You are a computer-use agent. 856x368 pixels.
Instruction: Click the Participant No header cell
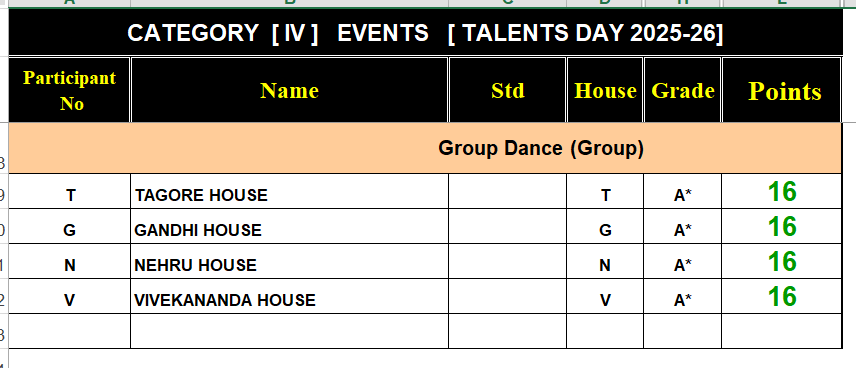[x=69, y=90]
